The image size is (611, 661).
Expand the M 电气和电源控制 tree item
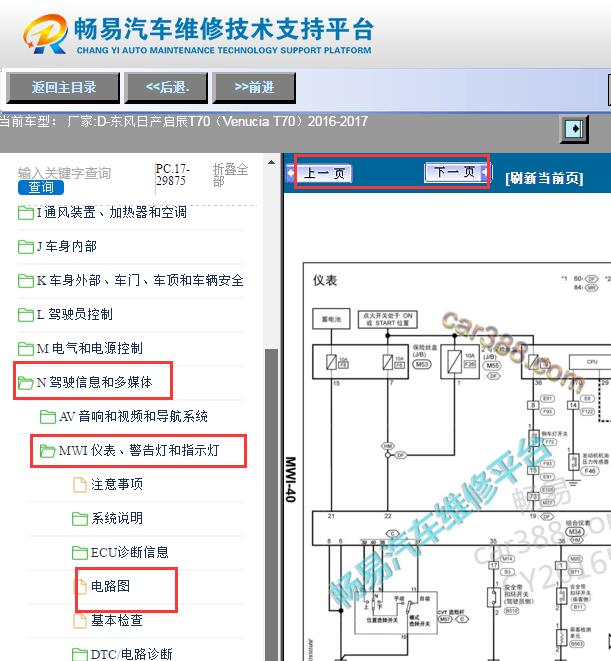(x=89, y=349)
